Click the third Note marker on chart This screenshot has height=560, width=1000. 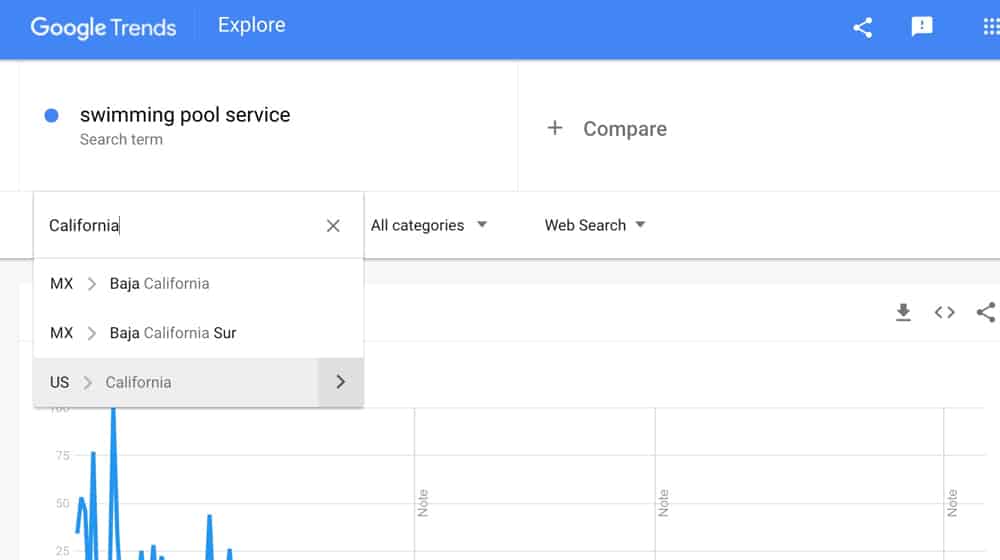coord(952,503)
